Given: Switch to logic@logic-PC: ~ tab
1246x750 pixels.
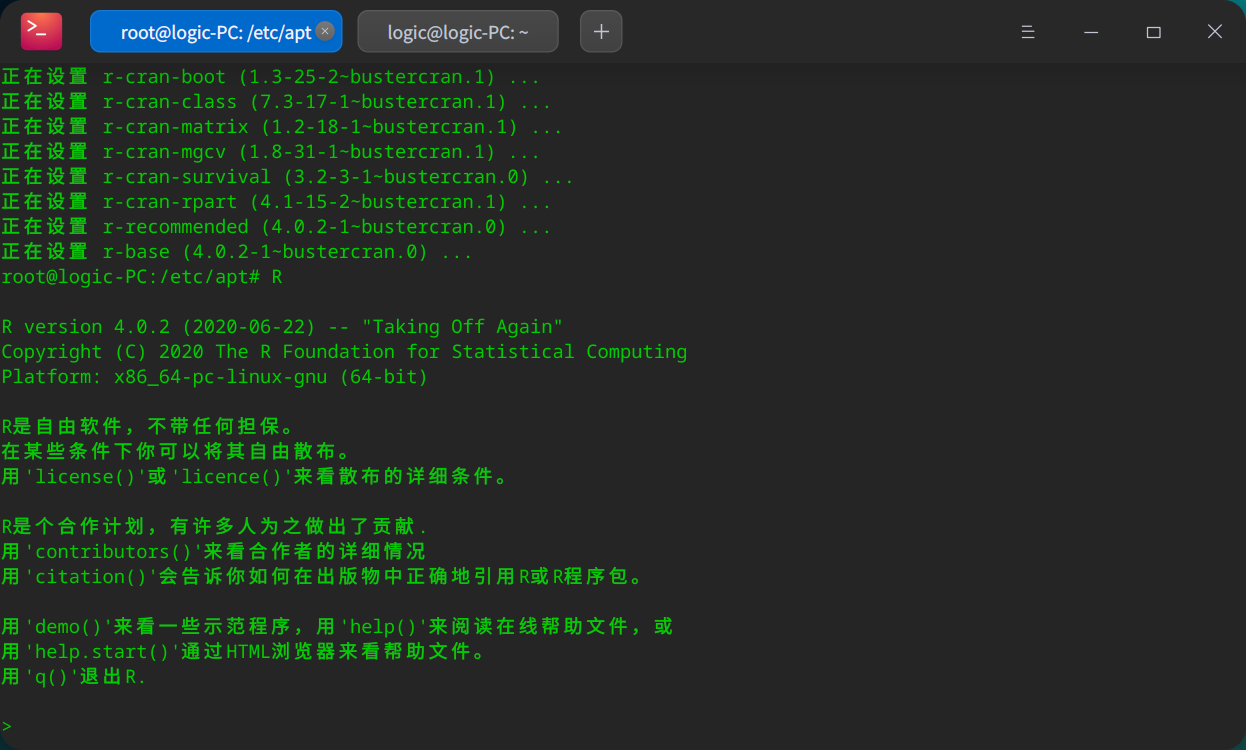Looking at the screenshot, I should click(458, 32).
